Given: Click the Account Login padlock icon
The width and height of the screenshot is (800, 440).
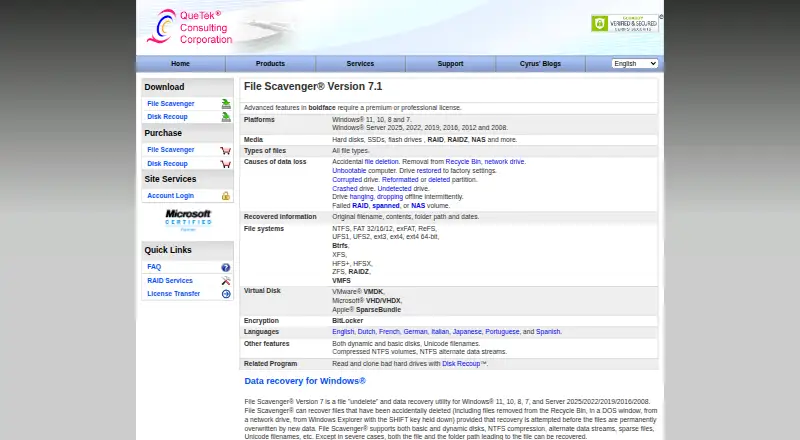Looking at the screenshot, I should tap(226, 195).
